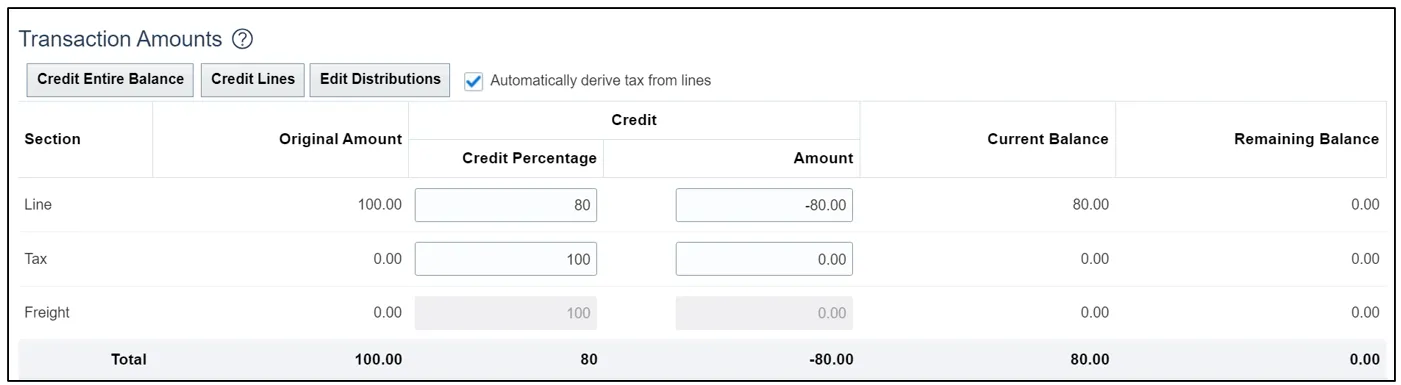
Task: Click the Remaining Balance column header
Action: [x=1306, y=139]
